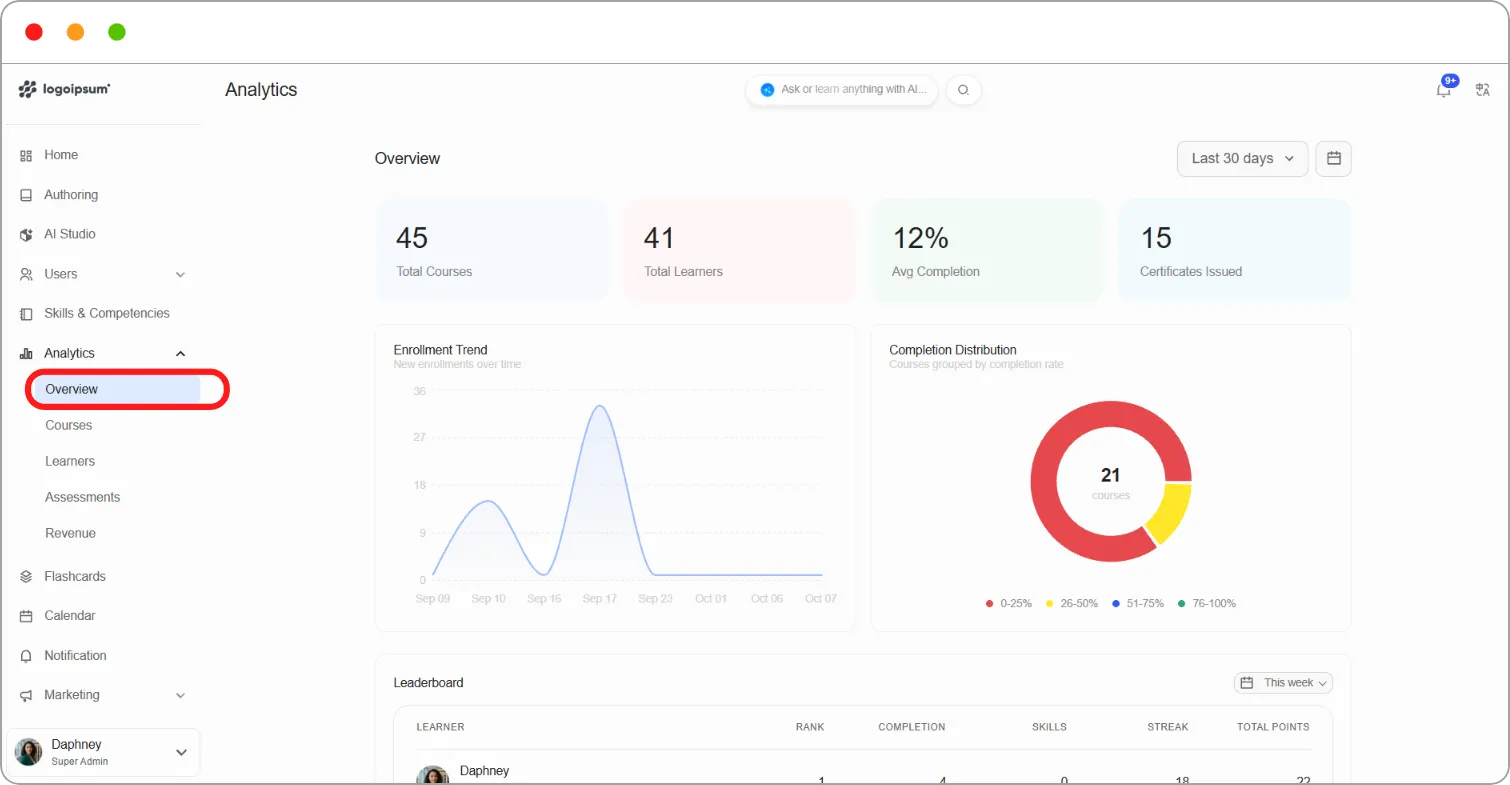This screenshot has height=785, width=1510.
Task: Click the Marketing megaphone icon
Action: tap(26, 695)
